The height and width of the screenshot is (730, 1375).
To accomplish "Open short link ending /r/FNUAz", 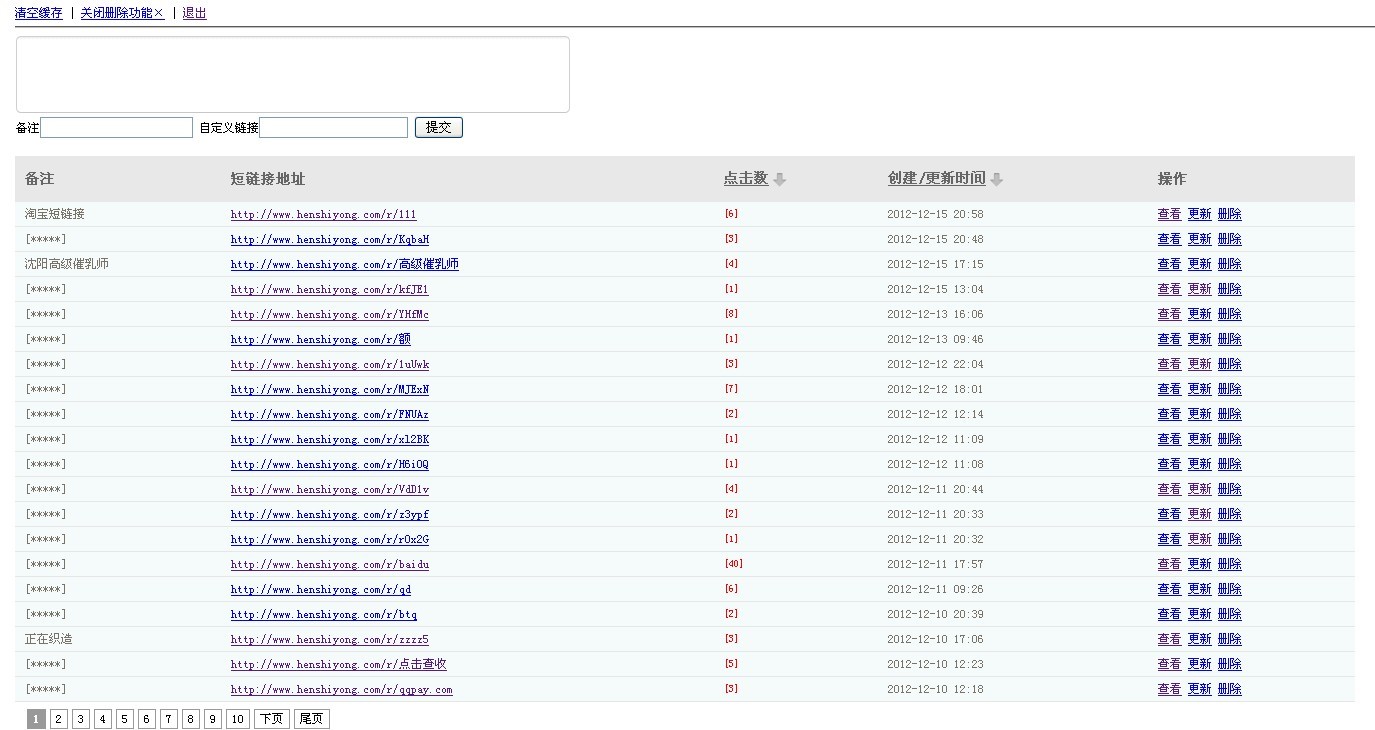I will coord(330,414).
